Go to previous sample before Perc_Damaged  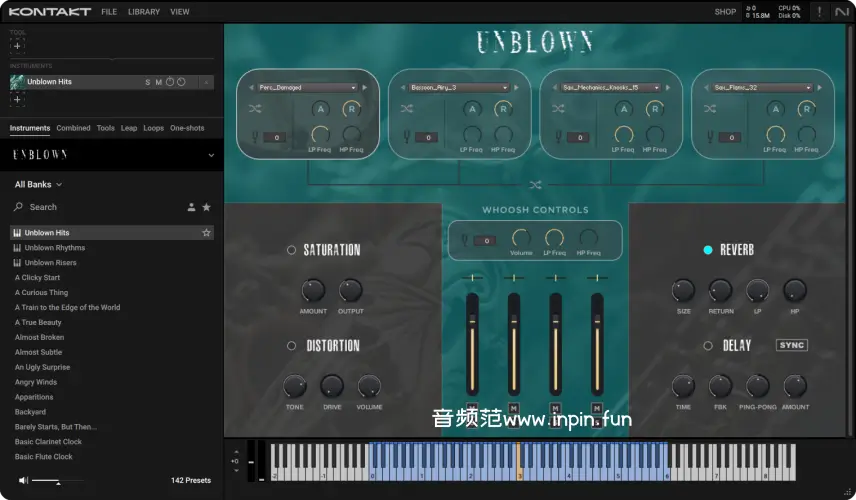(x=252, y=87)
